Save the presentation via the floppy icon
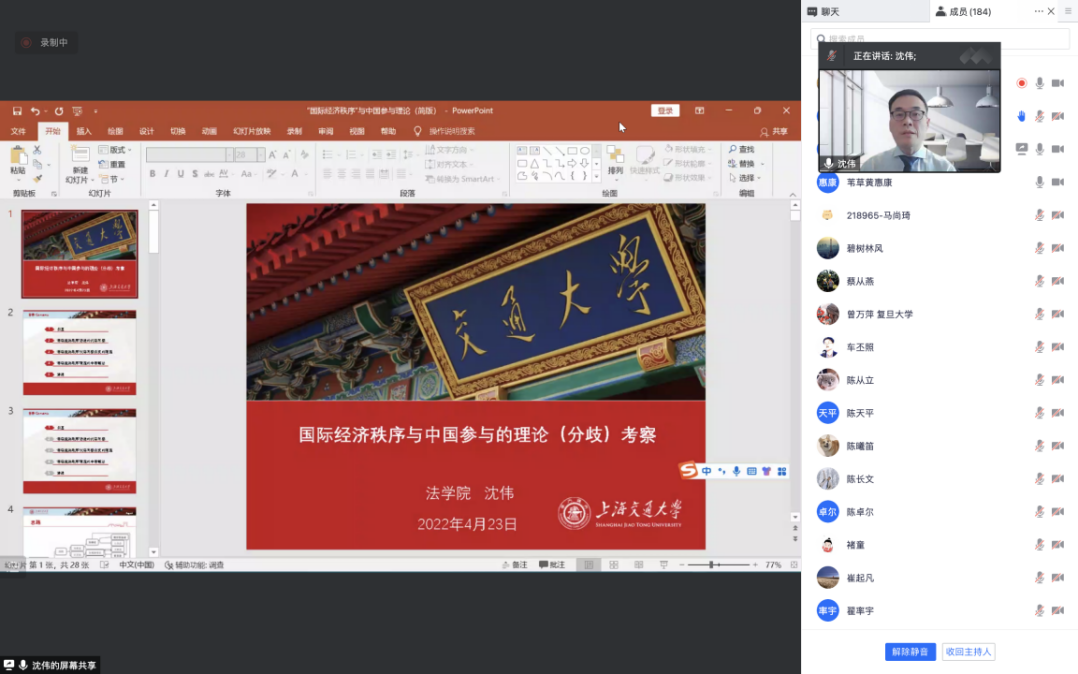Screen dimensions: 1078x674 click(17, 111)
